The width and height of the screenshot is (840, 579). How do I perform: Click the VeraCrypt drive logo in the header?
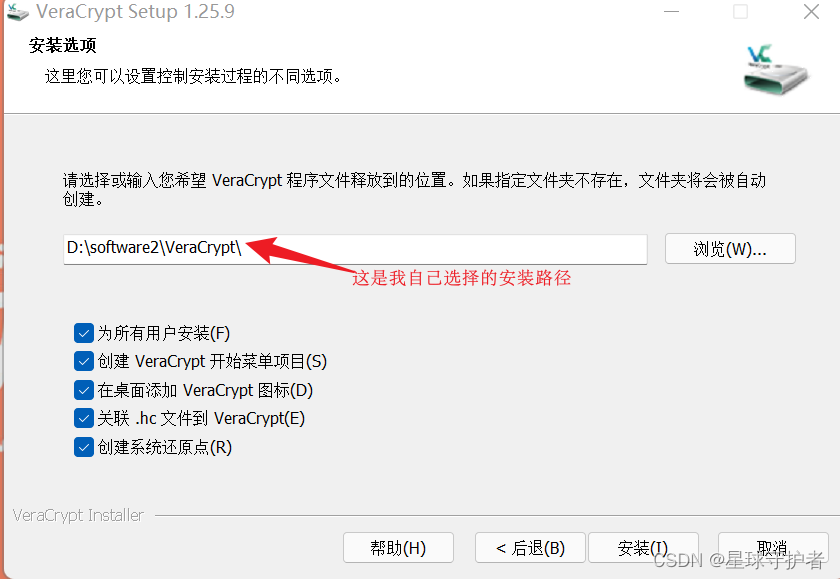pyautogui.click(x=776, y=70)
